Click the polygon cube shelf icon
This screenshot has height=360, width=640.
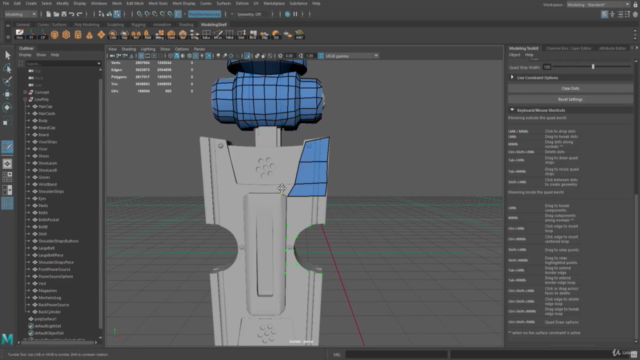66,35
